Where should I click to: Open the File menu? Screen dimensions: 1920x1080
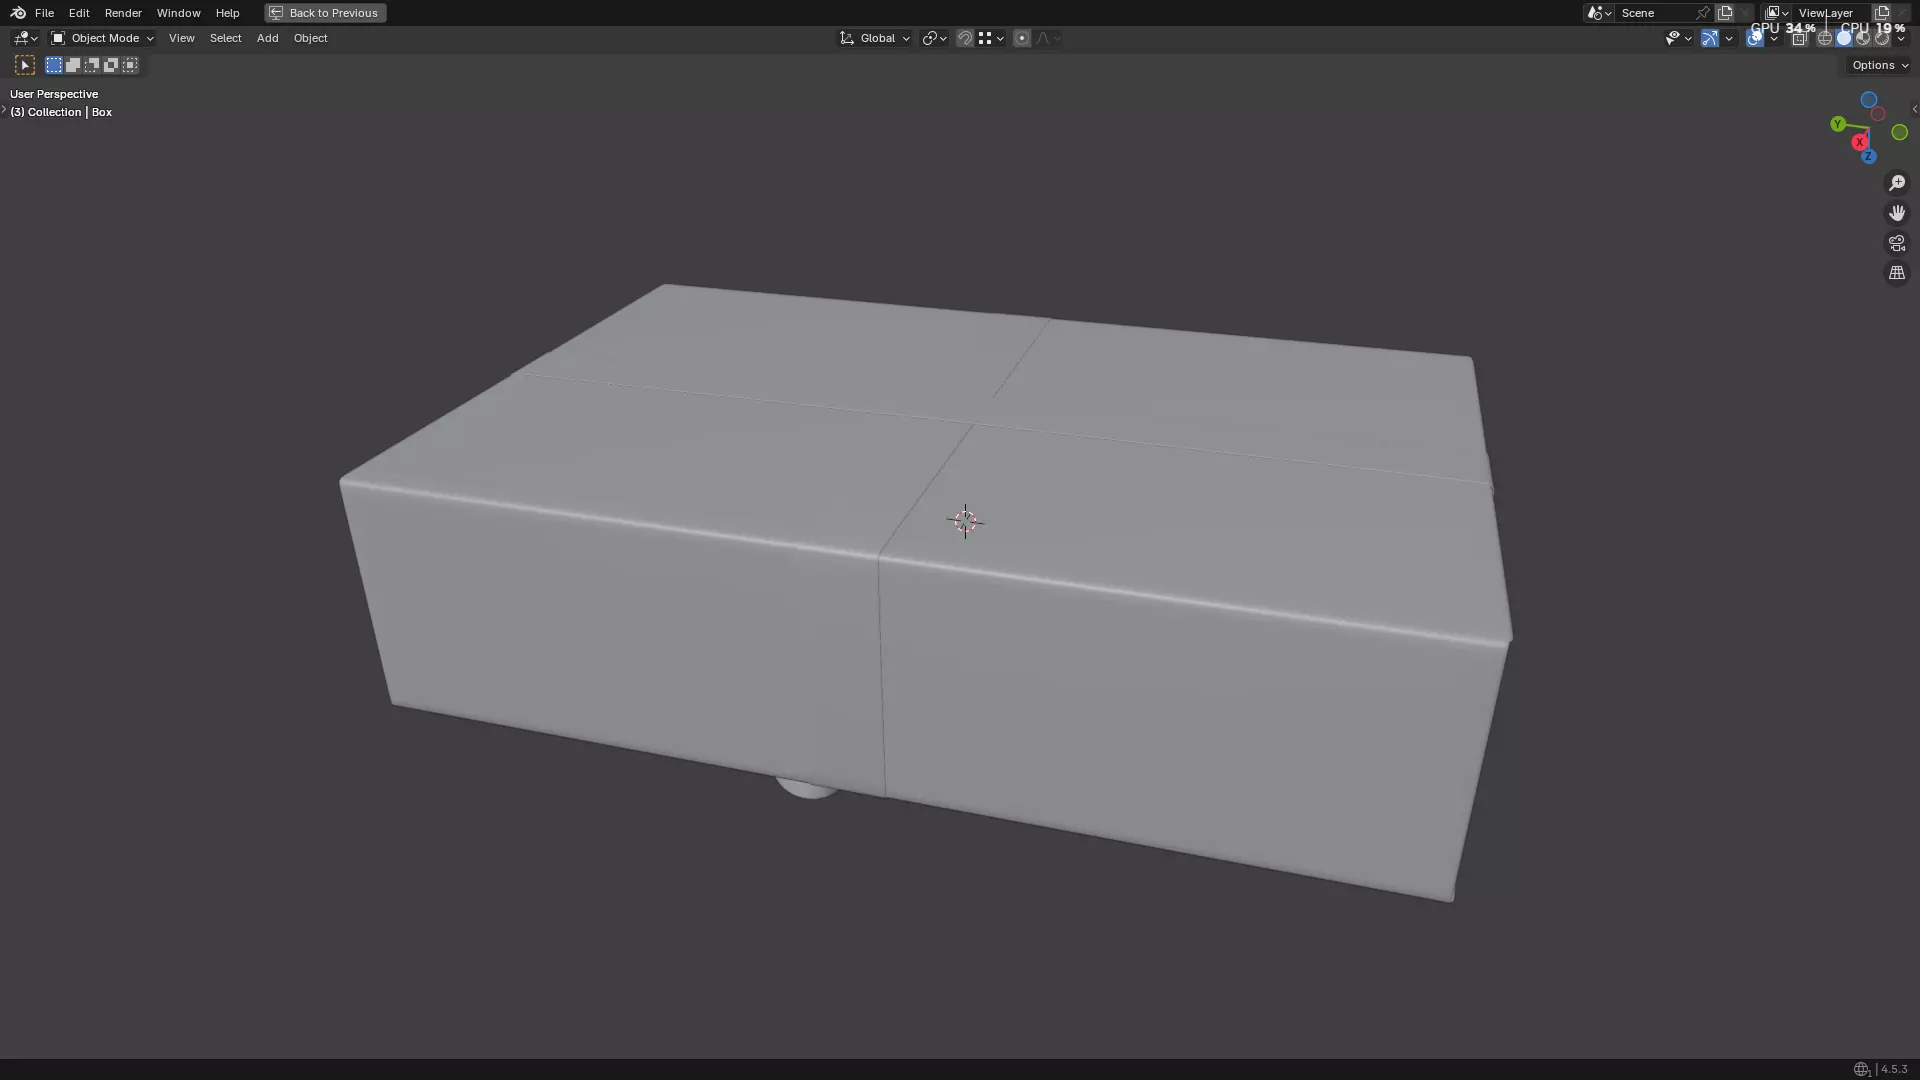44,13
